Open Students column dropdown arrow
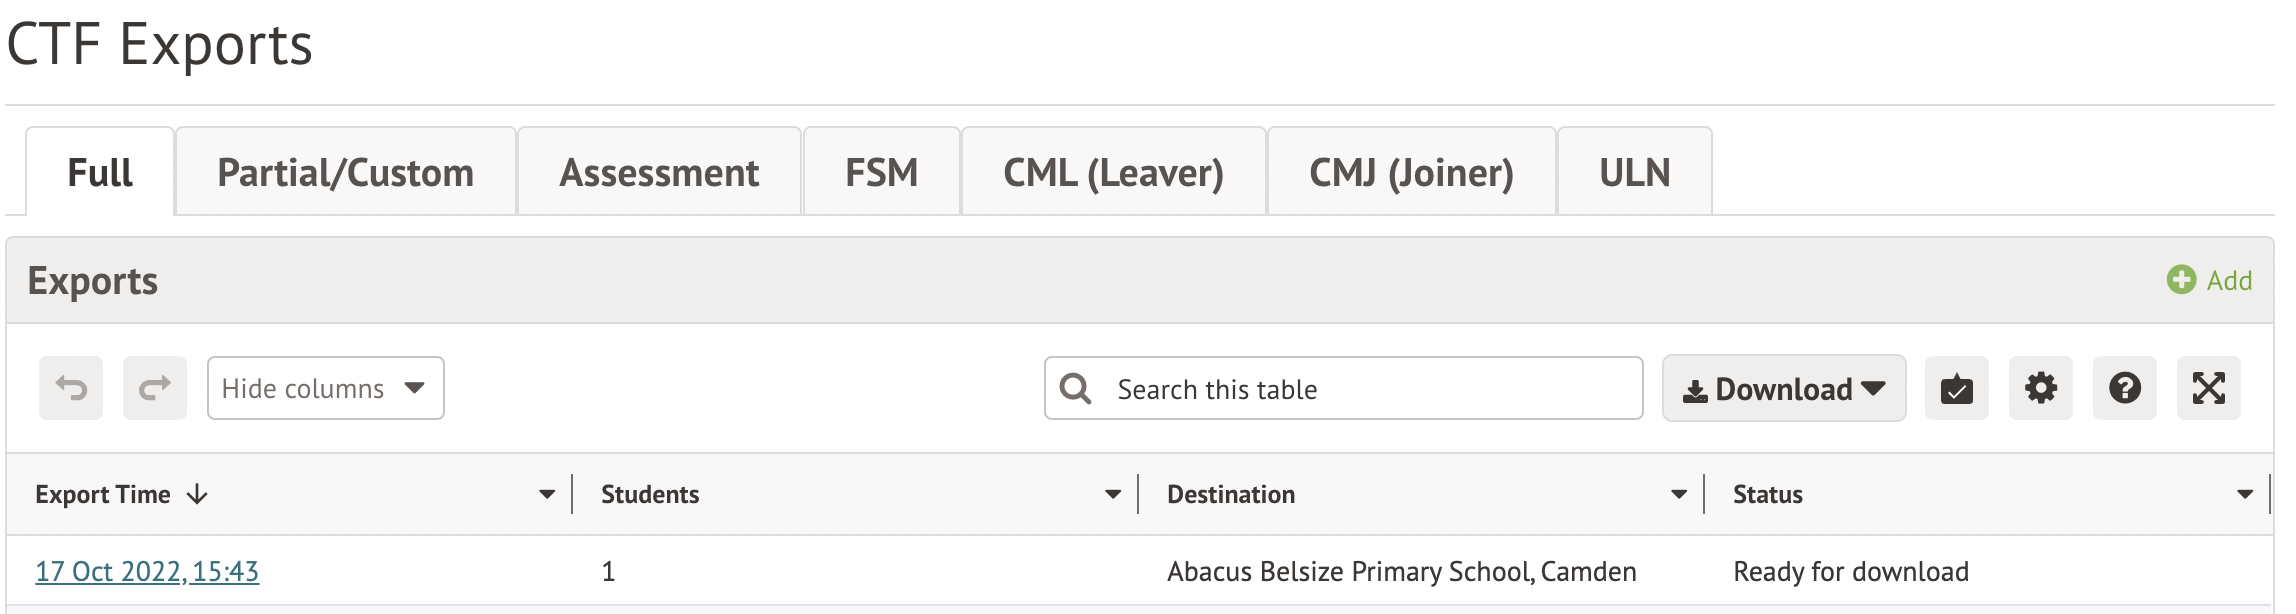Screen dimensions: 2296x614 coord(1113,494)
